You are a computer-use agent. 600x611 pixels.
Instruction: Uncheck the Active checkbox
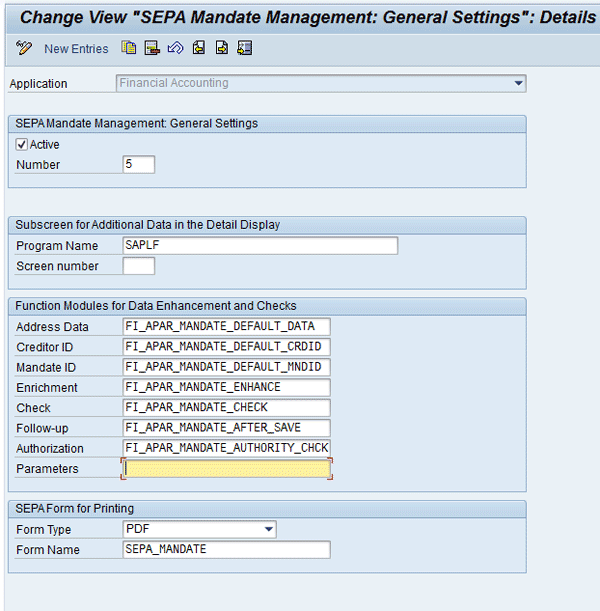click(22, 145)
